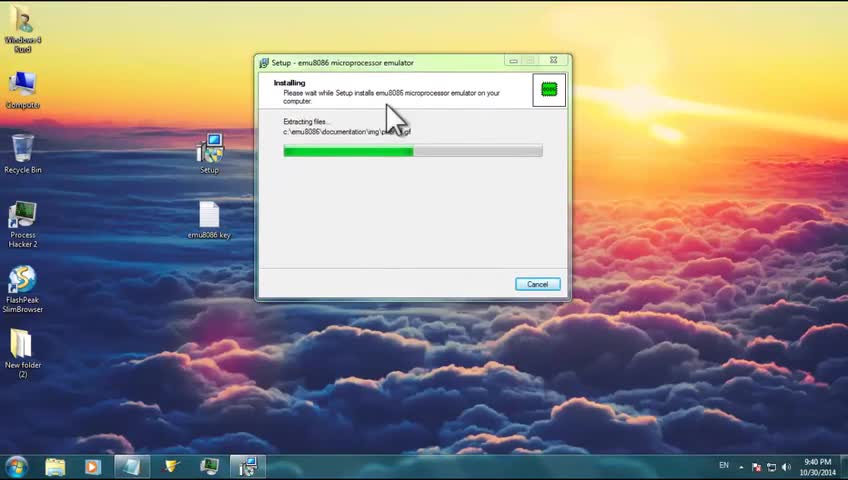Open the volume speaker icon
The image size is (848, 480).
pos(786,467)
